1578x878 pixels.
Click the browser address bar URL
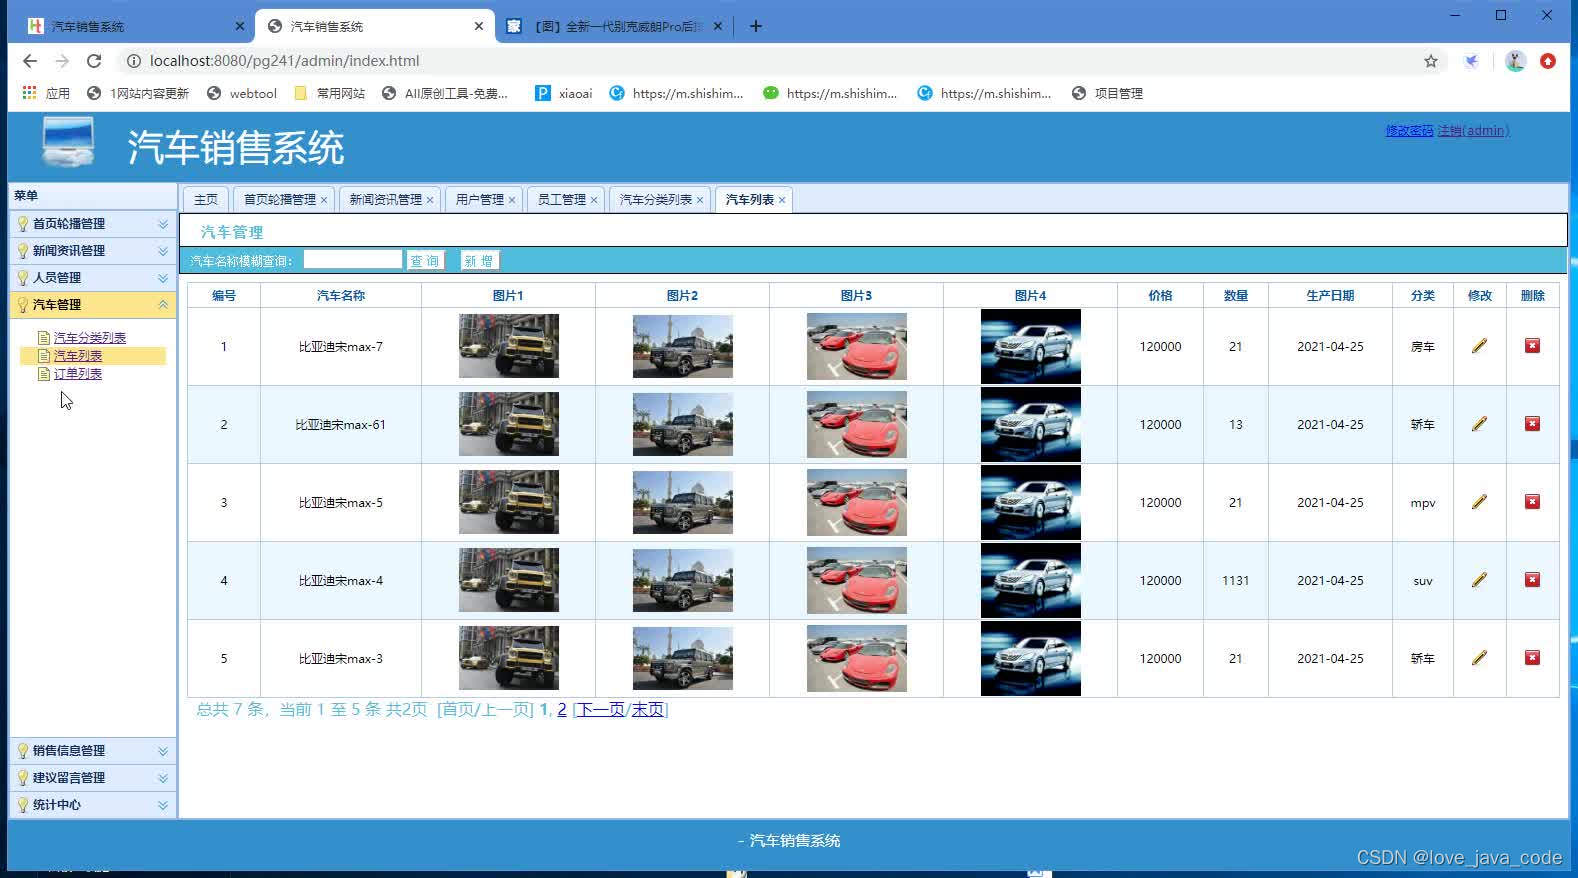[x=284, y=61]
